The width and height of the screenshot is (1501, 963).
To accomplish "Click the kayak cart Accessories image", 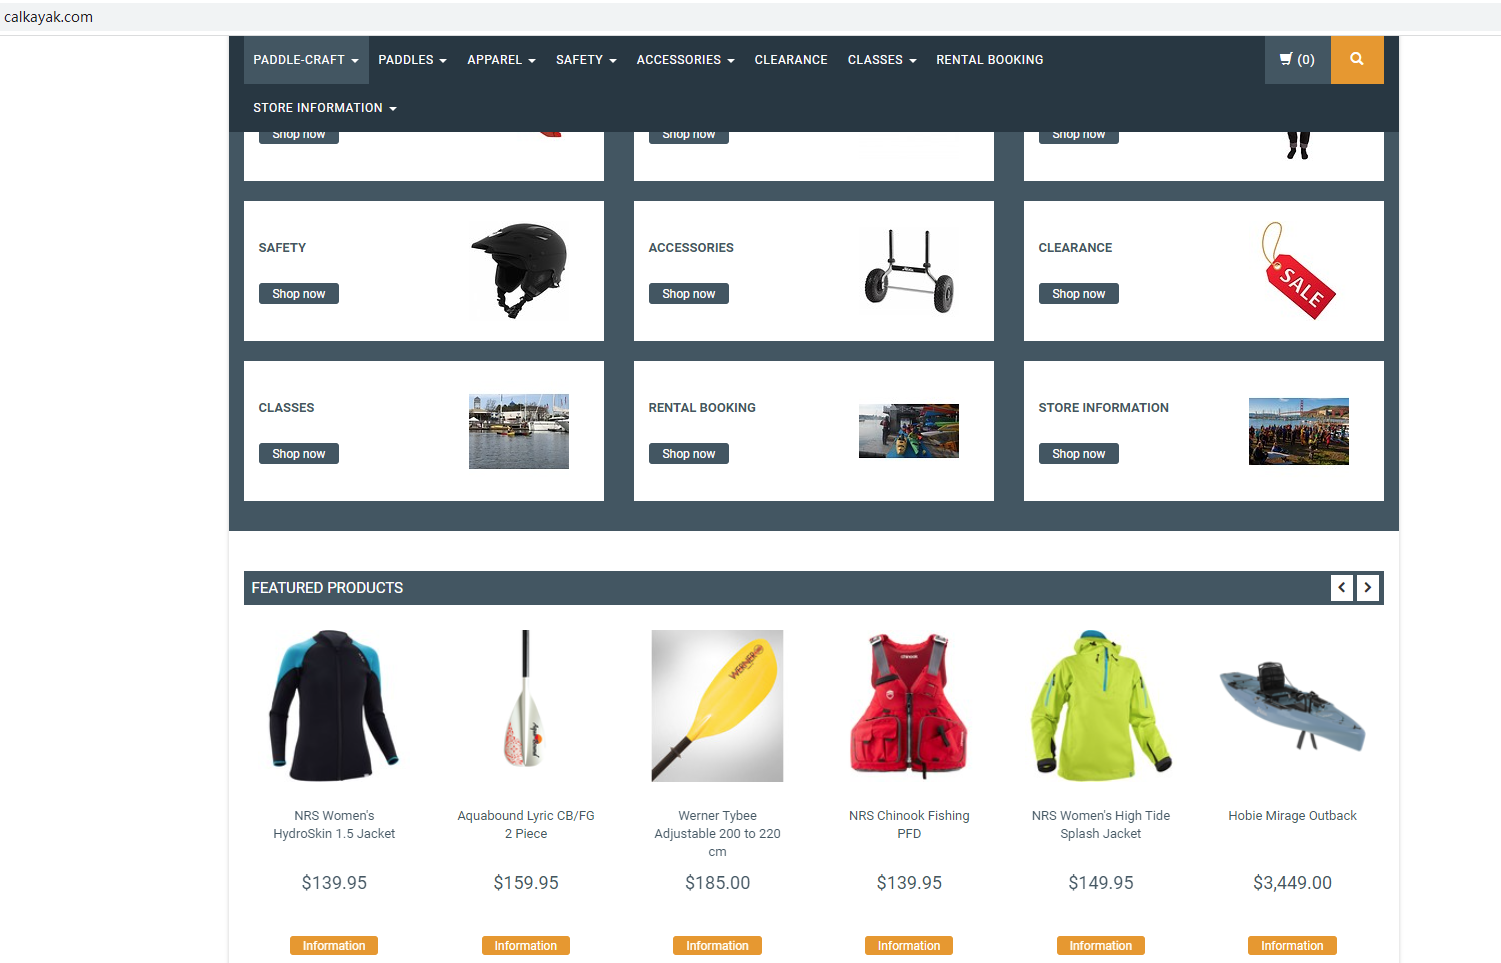I will click(908, 271).
